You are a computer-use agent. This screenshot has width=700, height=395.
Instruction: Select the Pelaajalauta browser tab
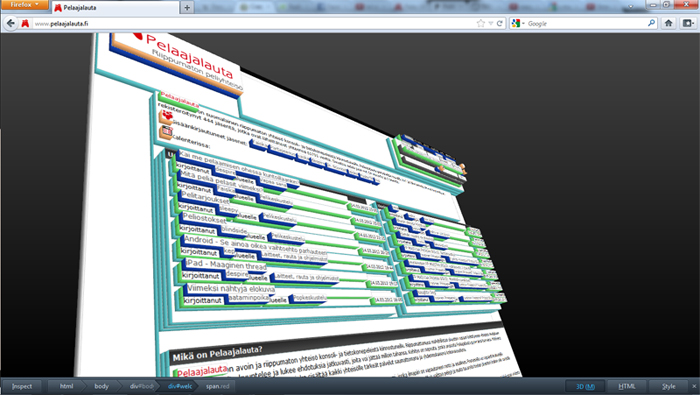click(x=115, y=8)
